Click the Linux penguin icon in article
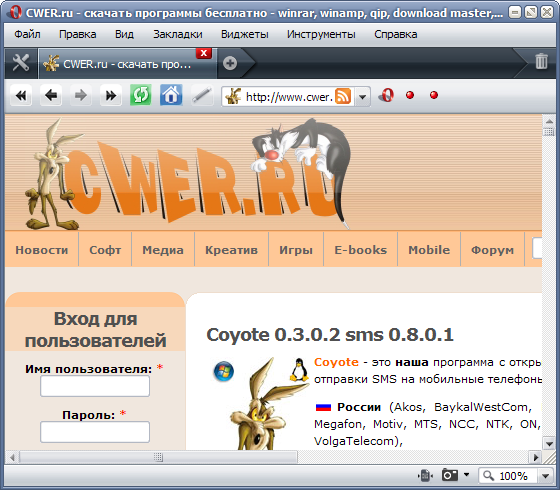The width and height of the screenshot is (560, 490). point(299,370)
